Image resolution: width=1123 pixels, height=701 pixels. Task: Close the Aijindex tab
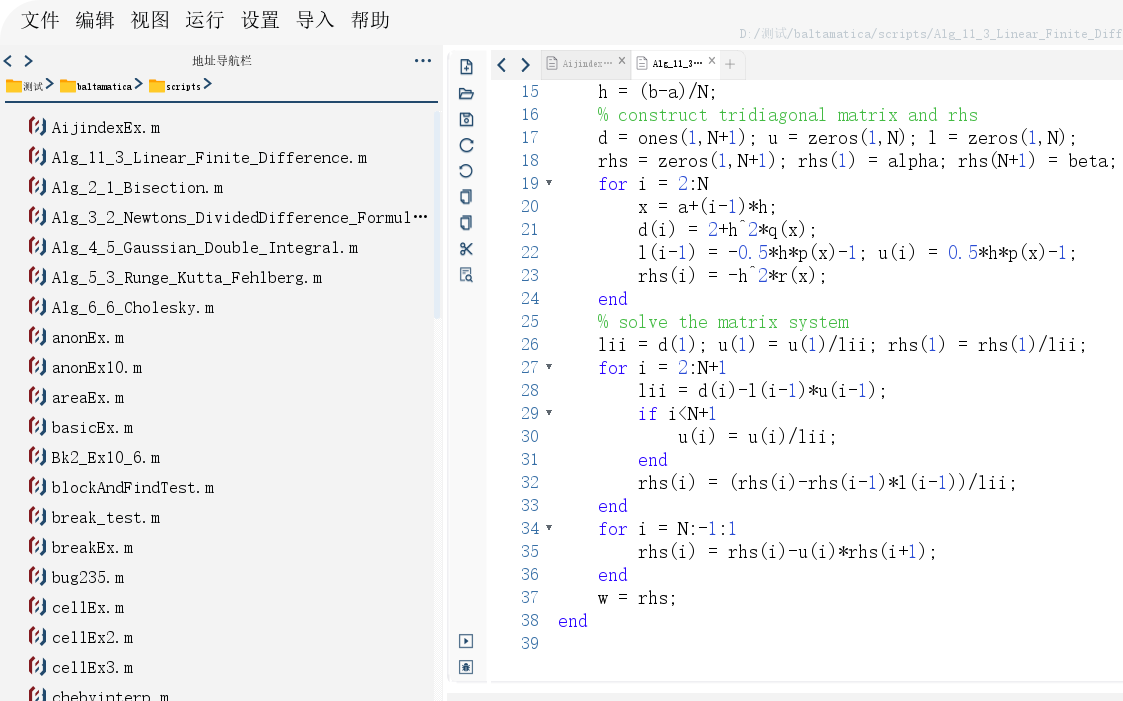tap(622, 61)
